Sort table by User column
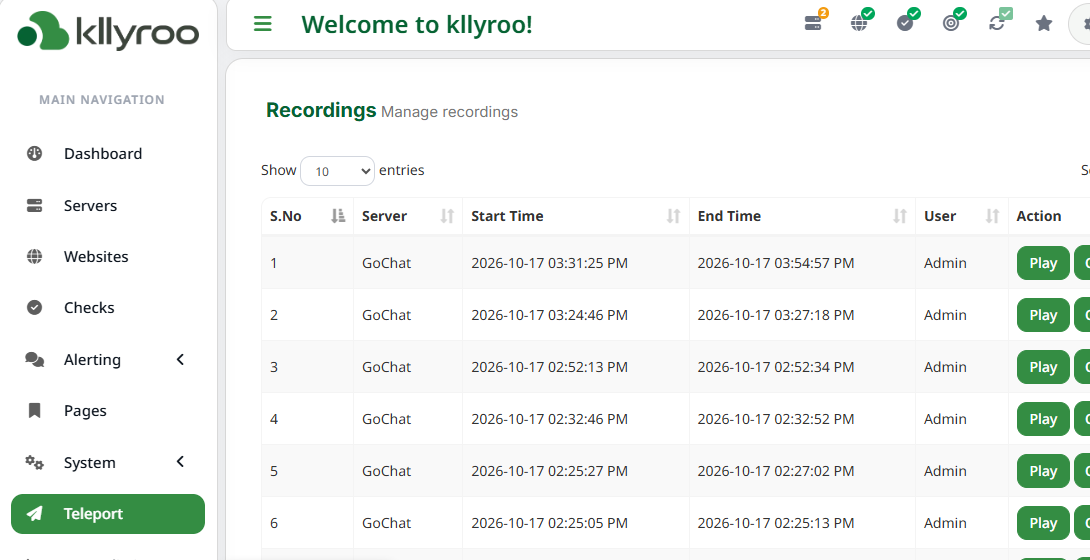The image size is (1090, 560). click(x=961, y=216)
